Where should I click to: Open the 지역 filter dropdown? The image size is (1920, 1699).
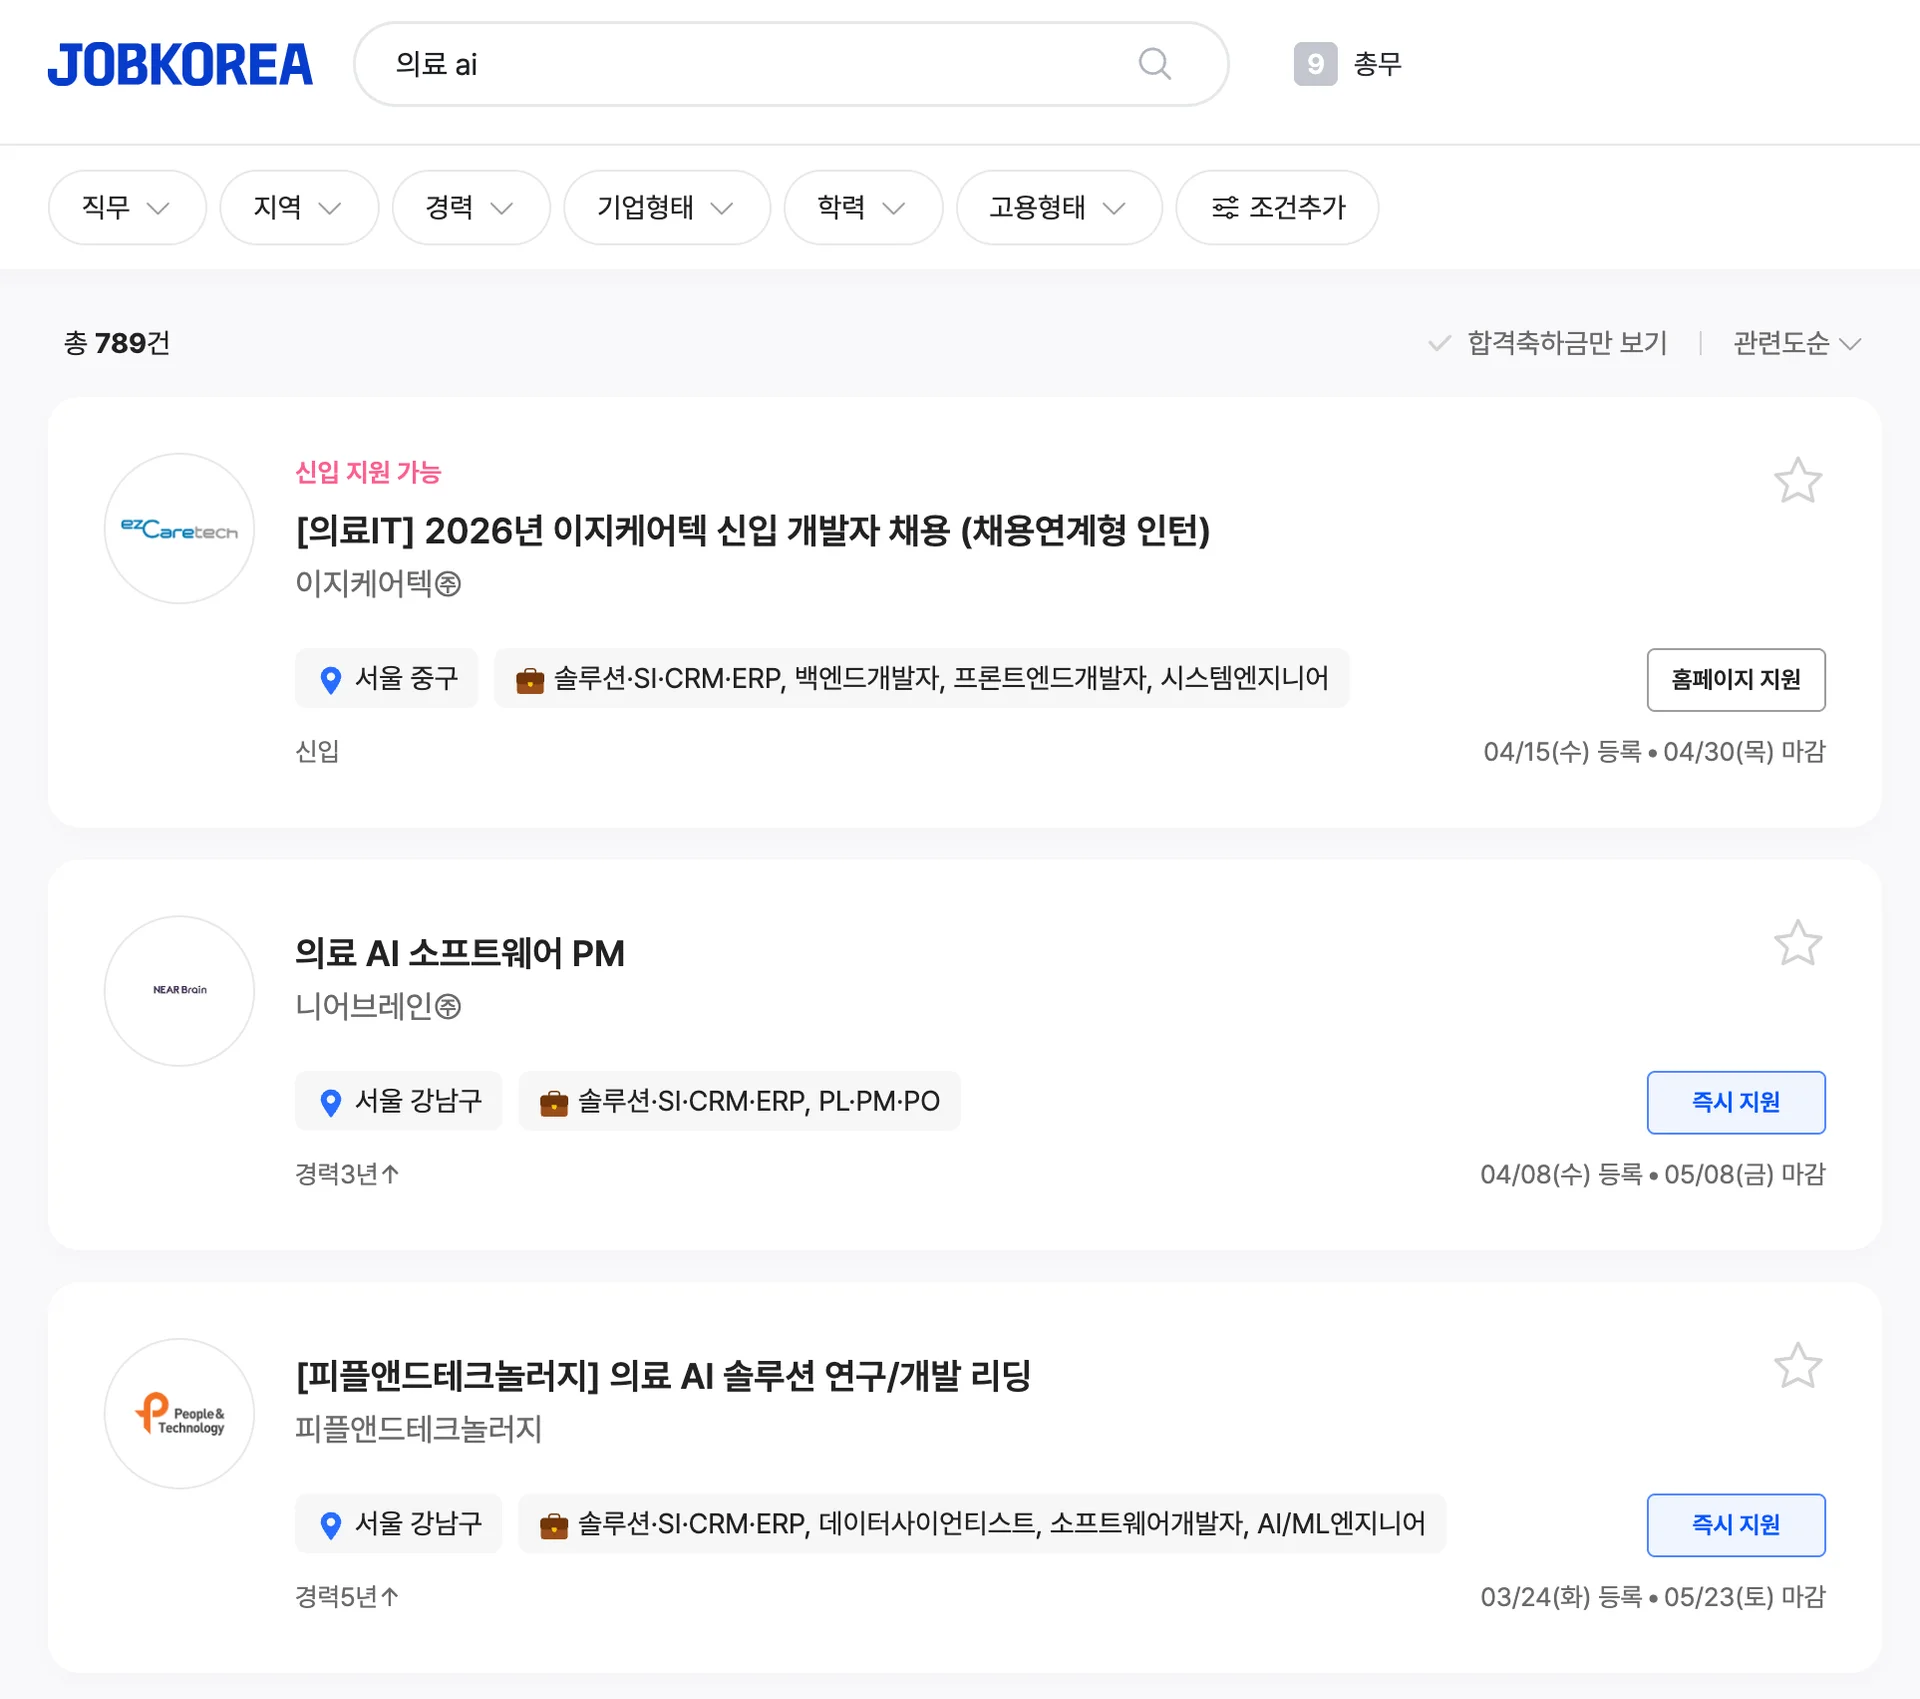(x=299, y=207)
